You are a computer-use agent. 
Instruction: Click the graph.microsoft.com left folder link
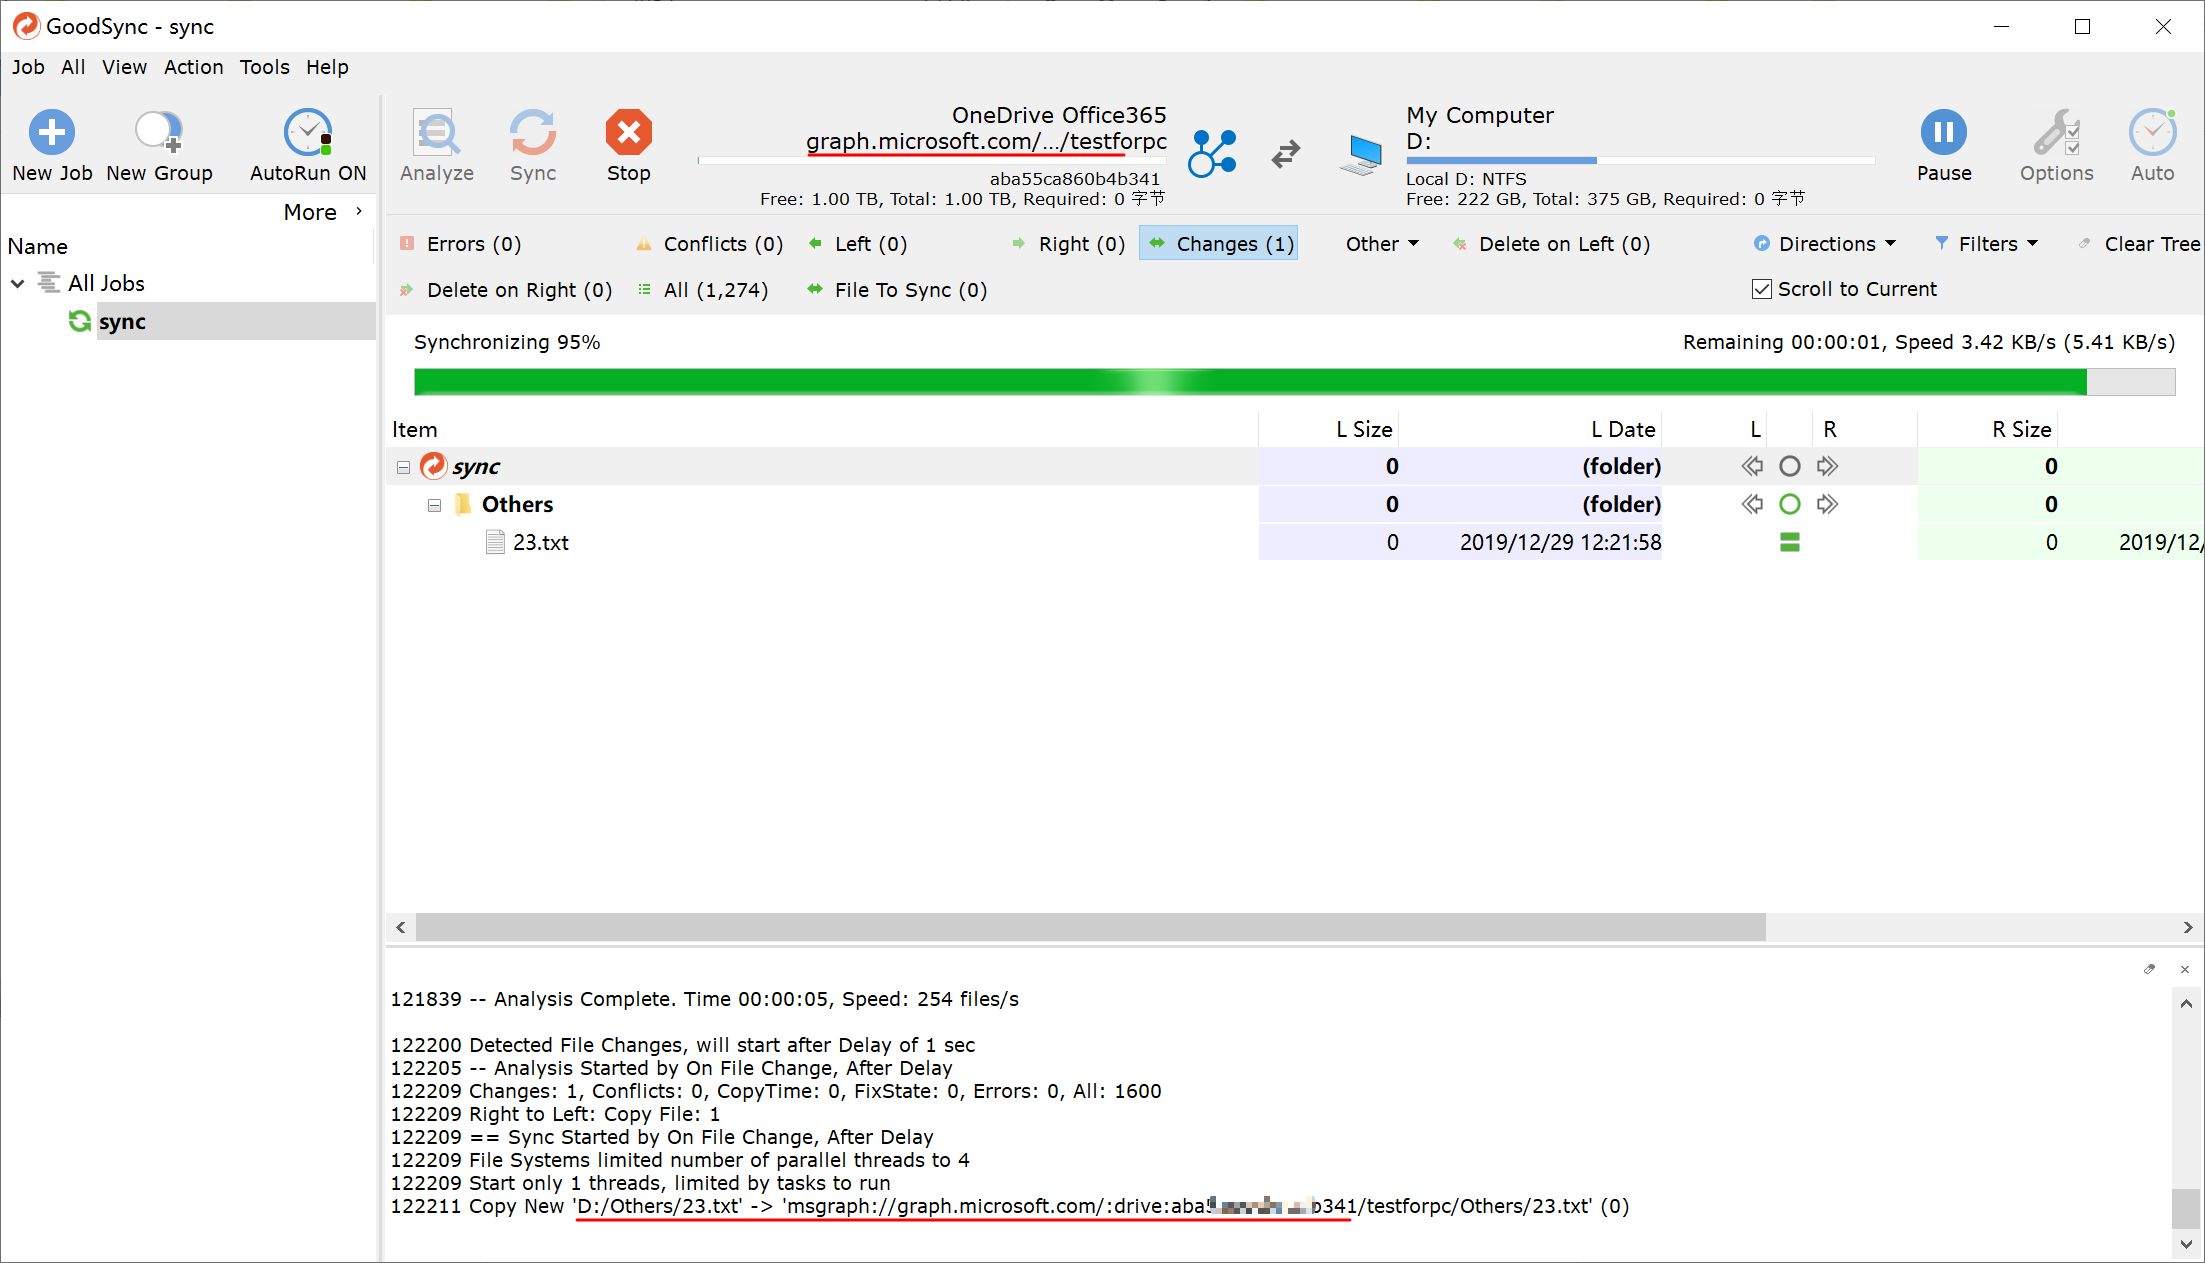tap(985, 142)
